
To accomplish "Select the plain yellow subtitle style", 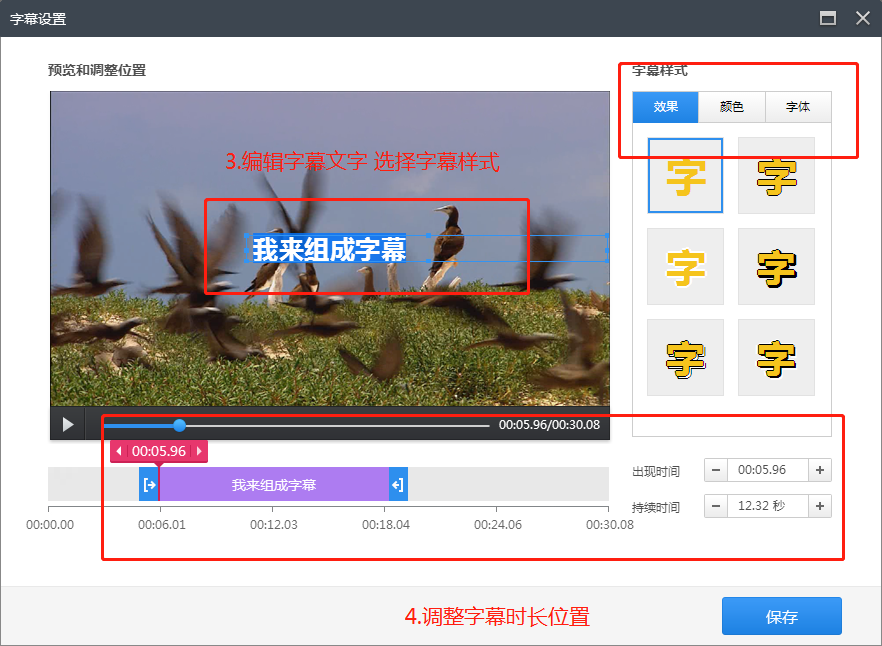I will (x=685, y=176).
